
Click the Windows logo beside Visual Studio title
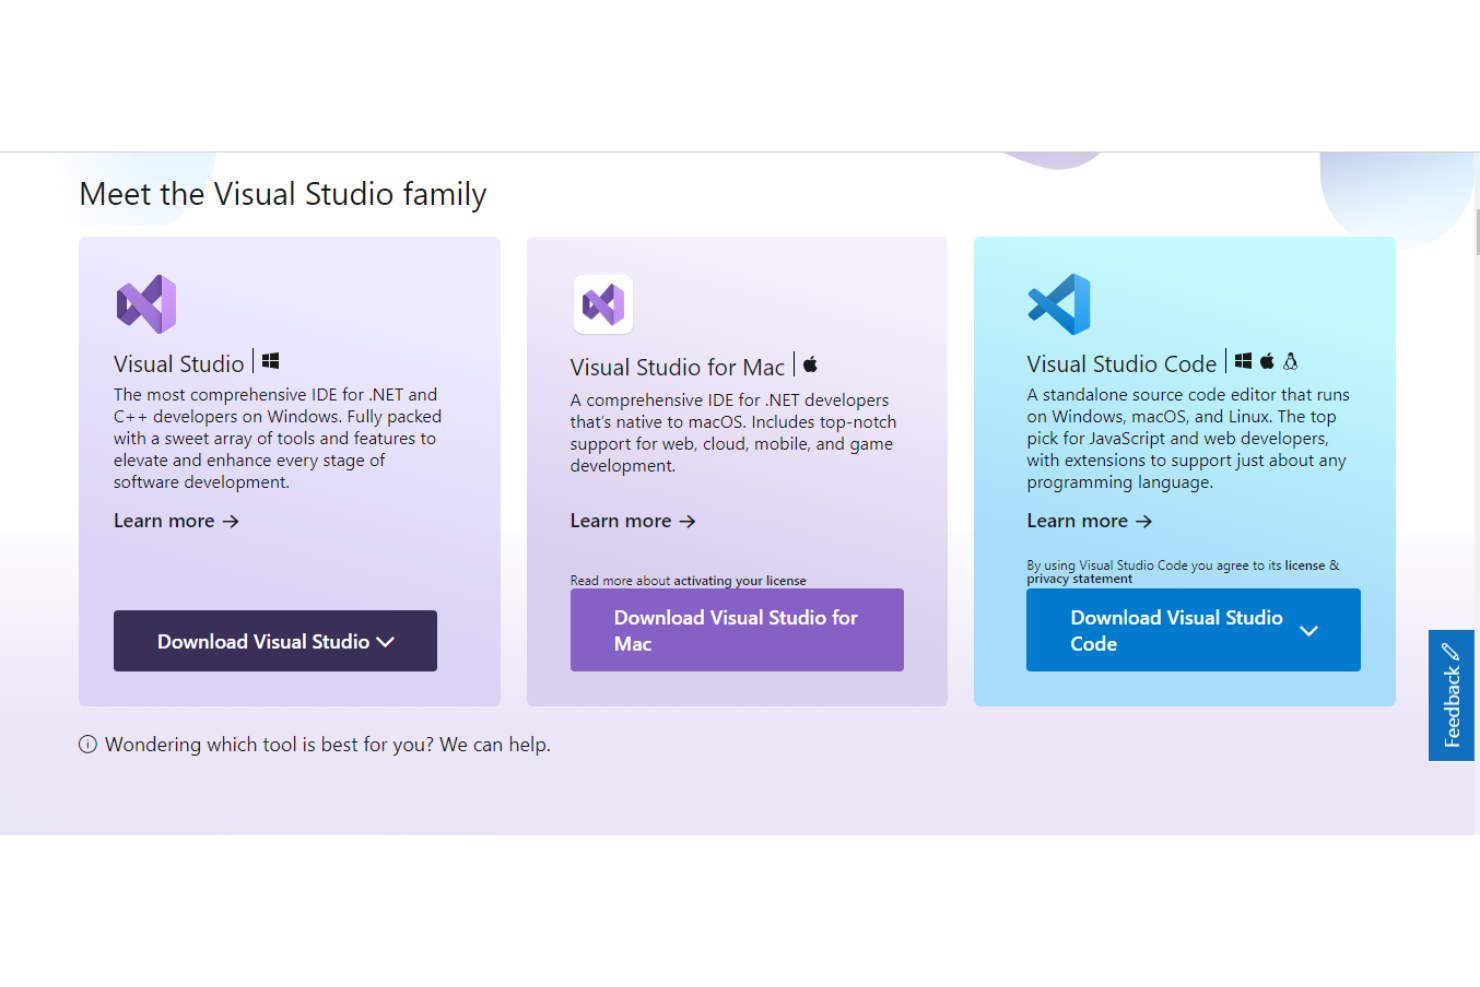(x=270, y=360)
